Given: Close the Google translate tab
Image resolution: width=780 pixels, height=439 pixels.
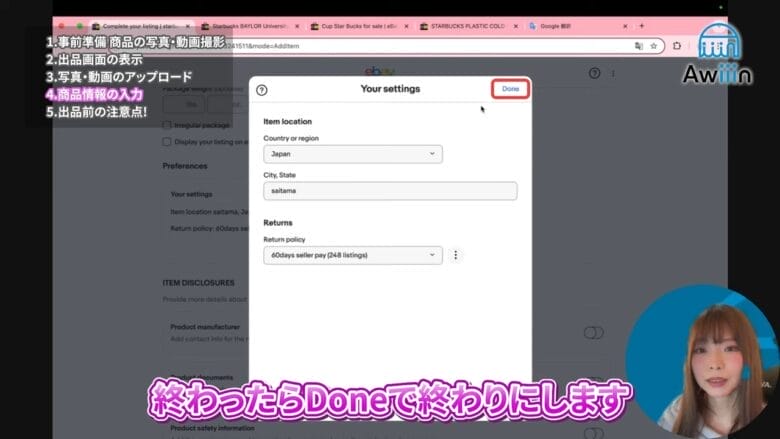Looking at the screenshot, I should (625, 26).
